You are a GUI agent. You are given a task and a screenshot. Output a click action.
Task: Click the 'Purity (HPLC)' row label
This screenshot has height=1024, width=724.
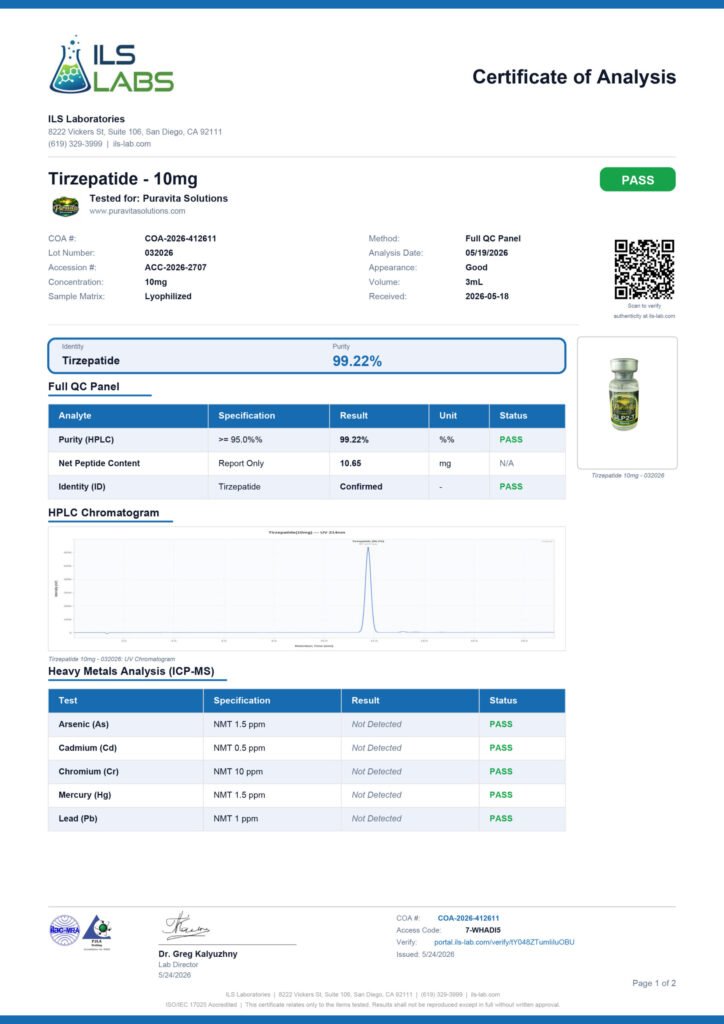[x=86, y=440]
